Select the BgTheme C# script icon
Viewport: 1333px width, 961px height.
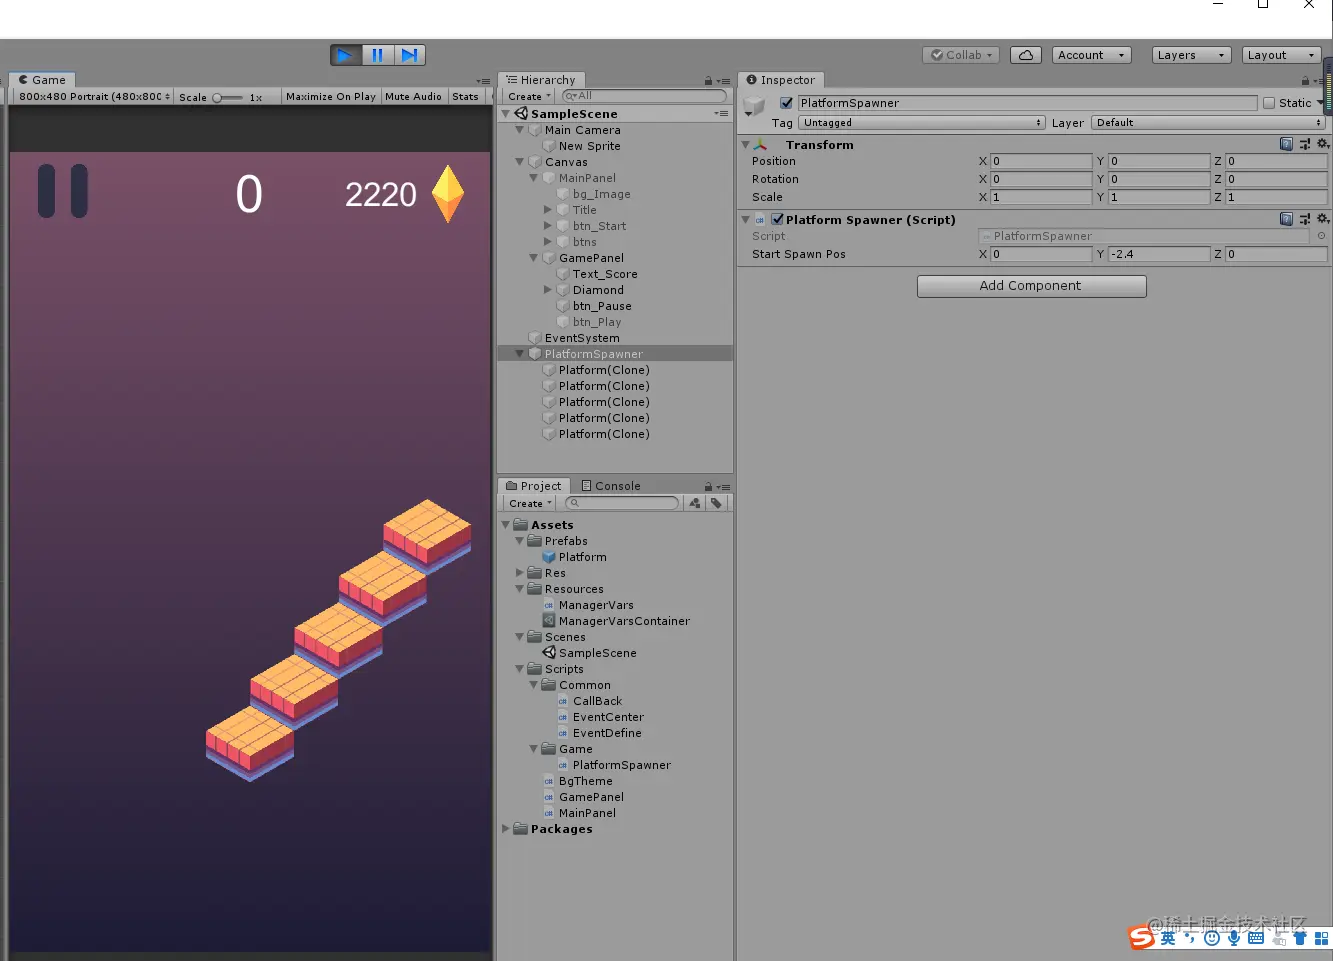(x=549, y=781)
